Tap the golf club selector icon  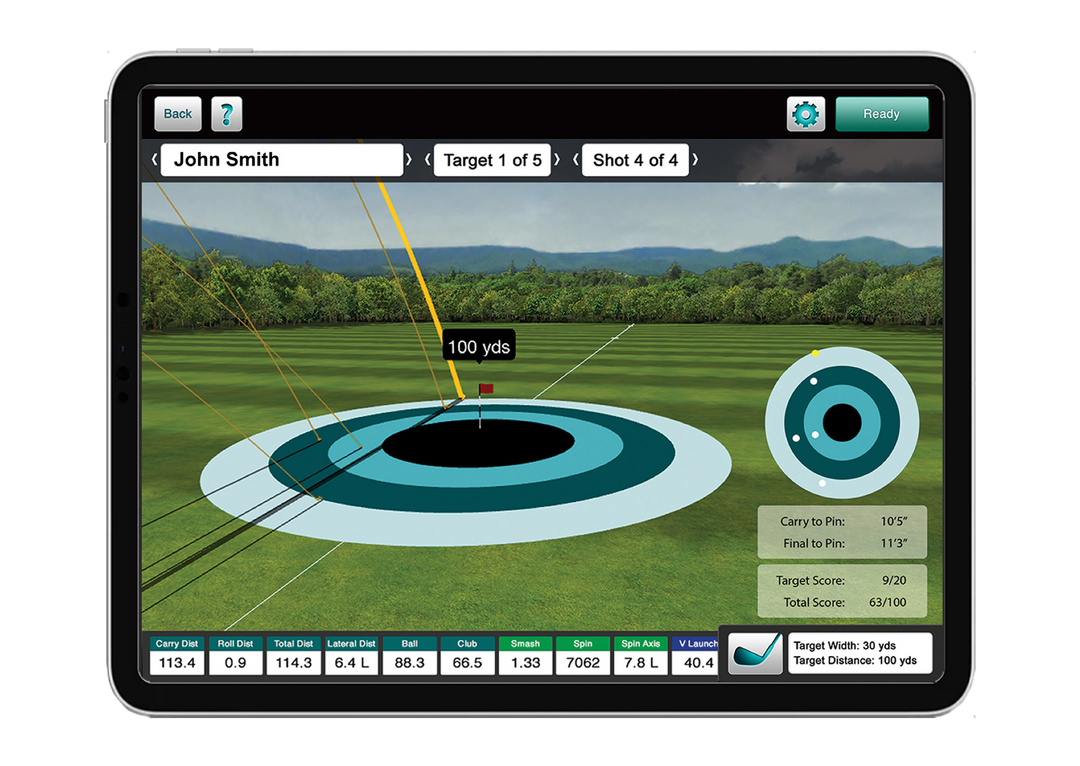[x=755, y=654]
